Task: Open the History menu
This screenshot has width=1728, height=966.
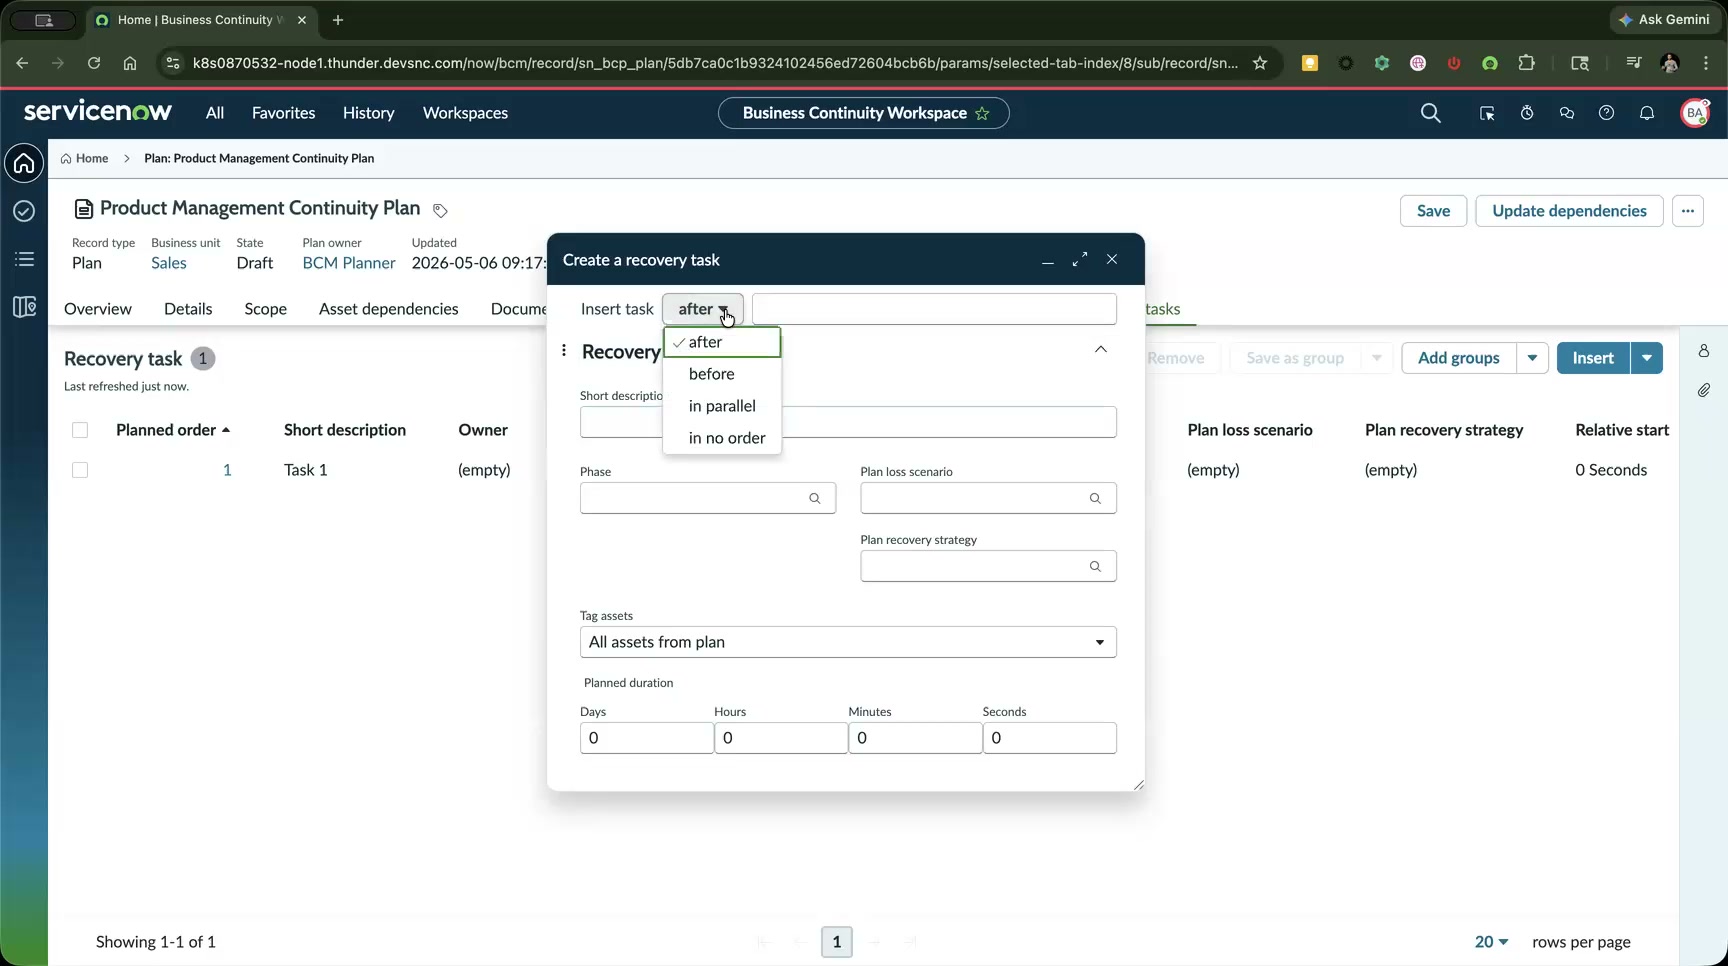Action: [x=369, y=113]
